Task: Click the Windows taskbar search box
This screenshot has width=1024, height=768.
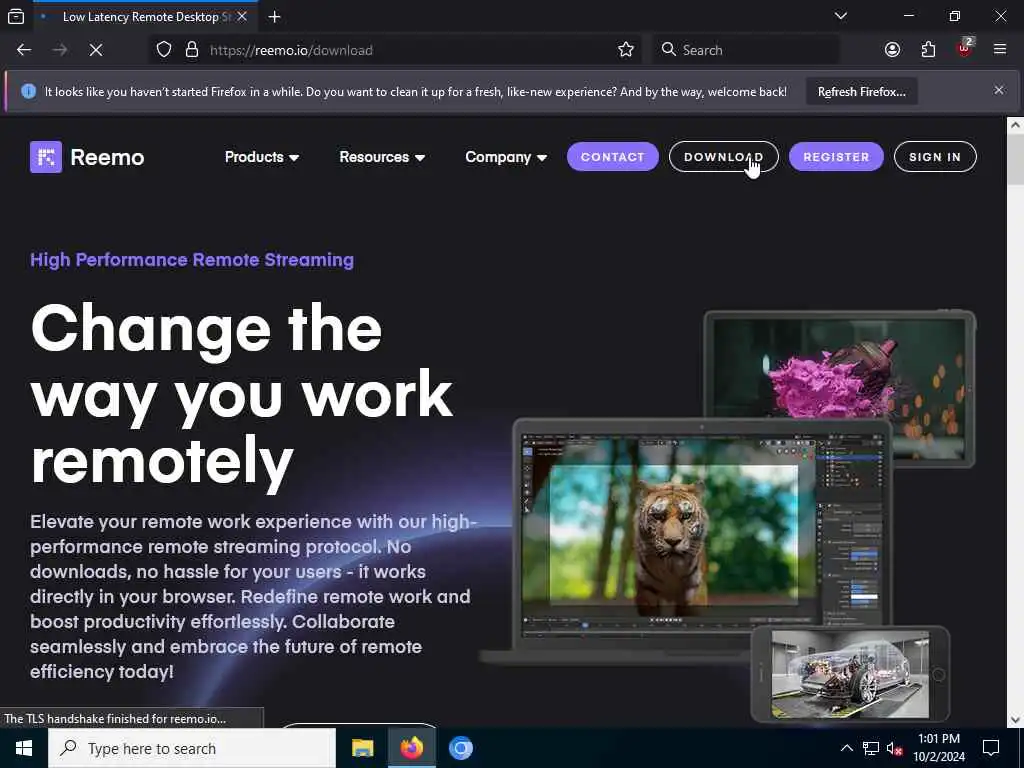Action: (192, 748)
